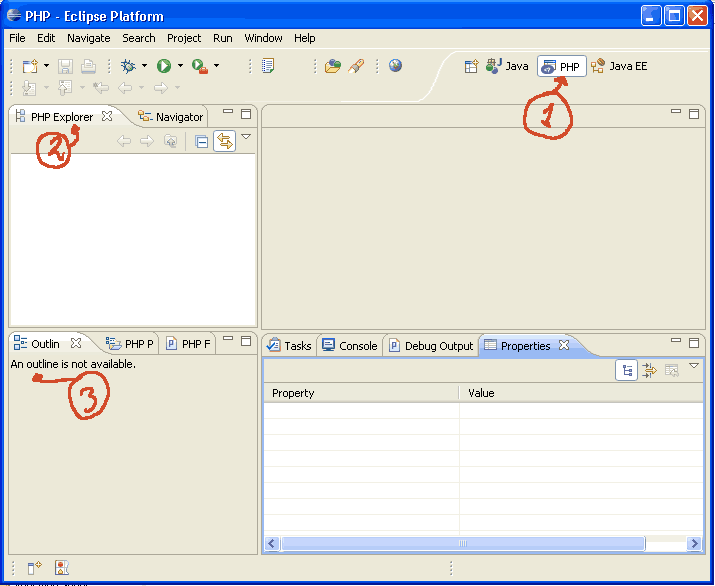Click Collapse All in PHP Explorer
The width and height of the screenshot is (715, 586).
point(202,142)
